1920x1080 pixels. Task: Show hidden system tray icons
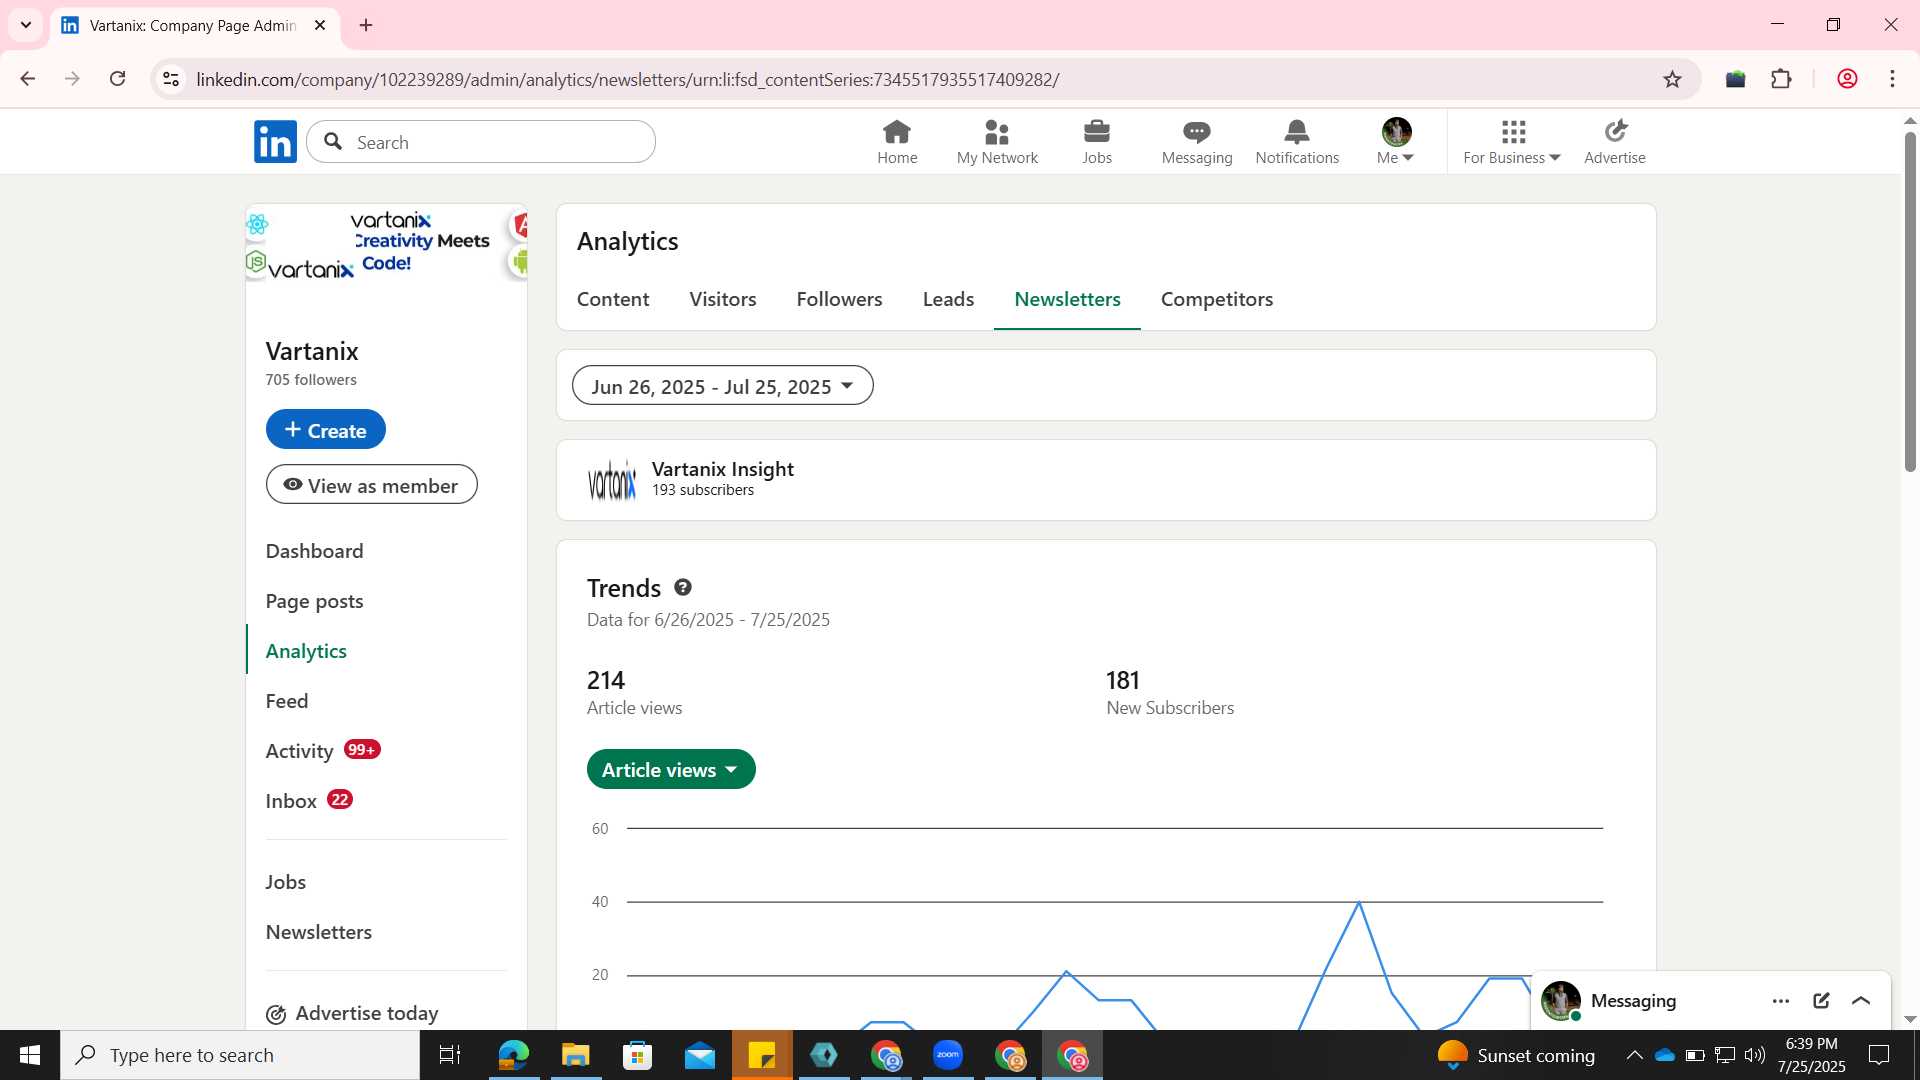coord(1634,1055)
